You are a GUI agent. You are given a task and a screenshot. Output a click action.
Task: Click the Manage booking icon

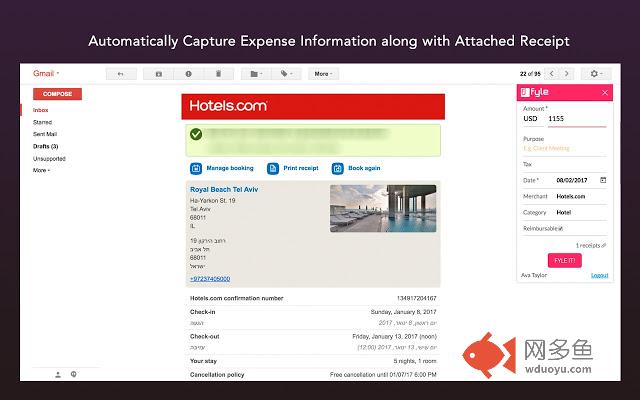(196, 168)
